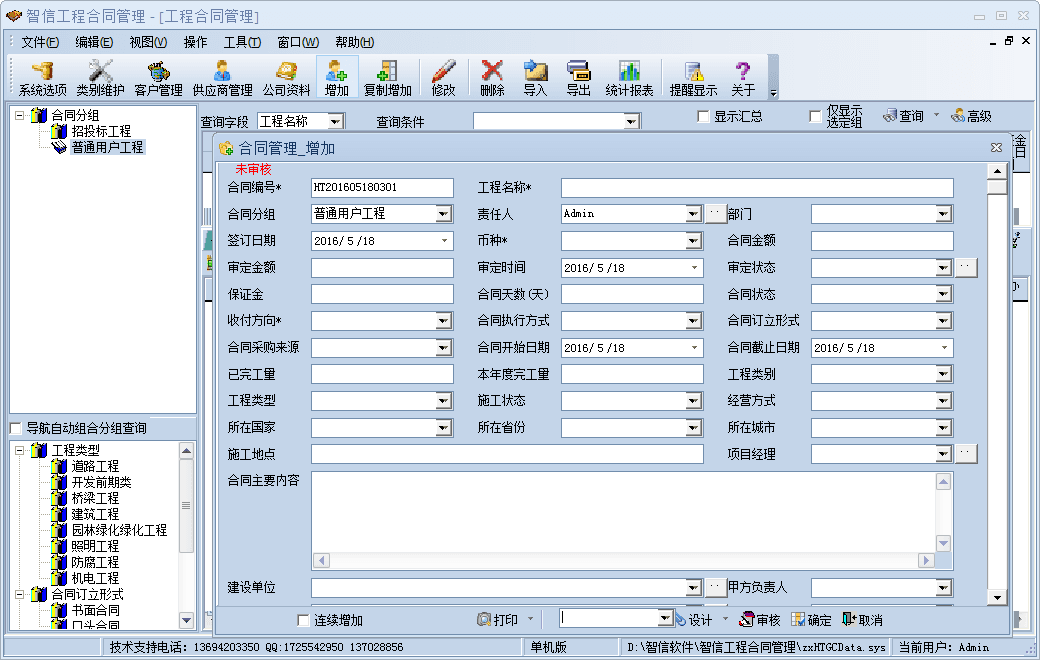Click the 取消 button
The image size is (1040, 660).
coord(862,620)
